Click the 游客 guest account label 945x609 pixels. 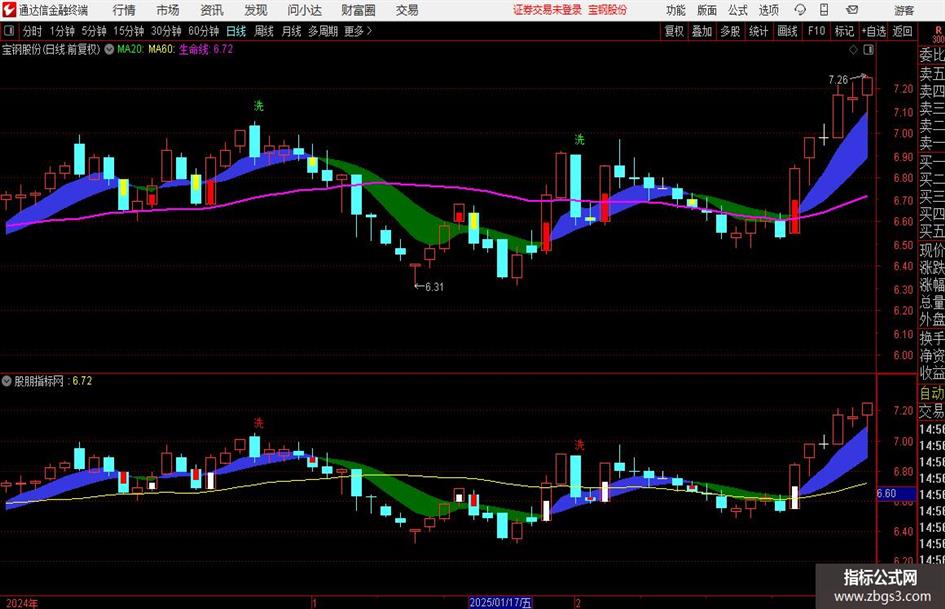pos(904,10)
